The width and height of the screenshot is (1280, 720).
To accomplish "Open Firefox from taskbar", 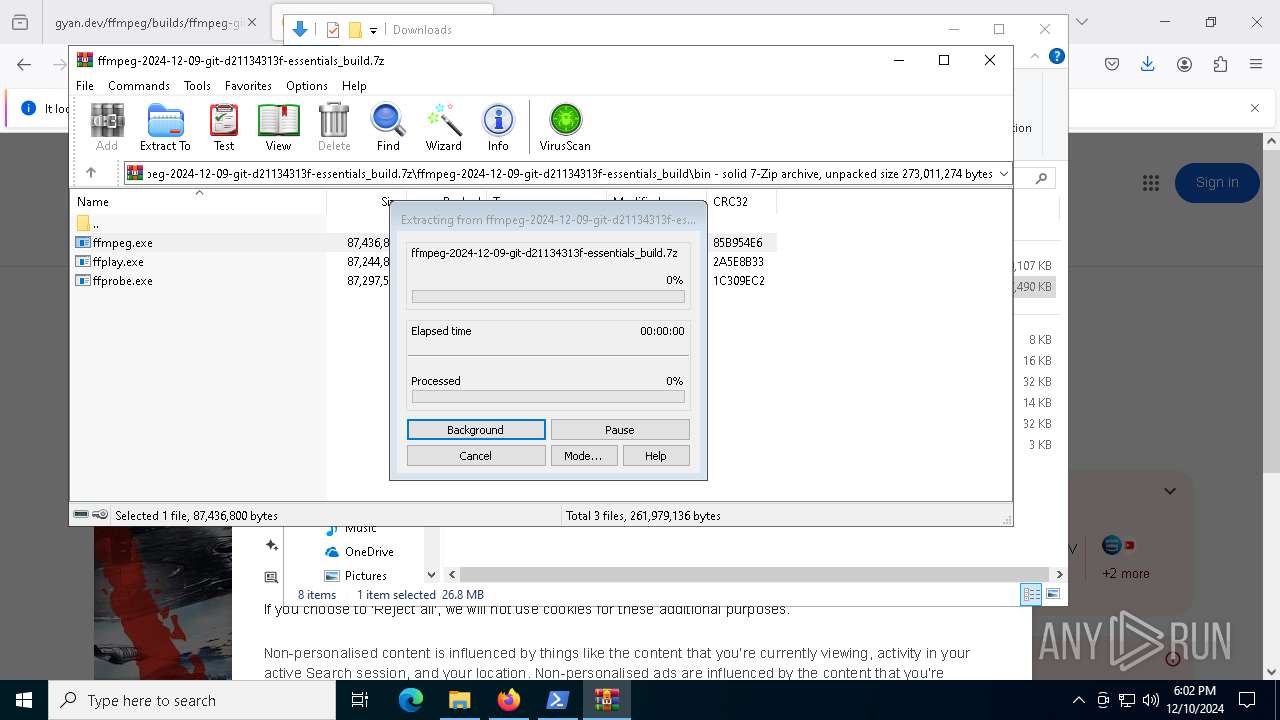I will [x=509, y=700].
